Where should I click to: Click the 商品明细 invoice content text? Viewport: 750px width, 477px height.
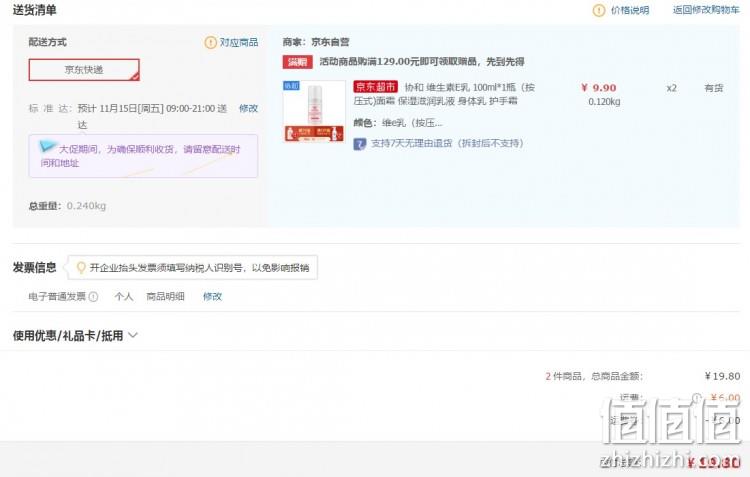165,297
